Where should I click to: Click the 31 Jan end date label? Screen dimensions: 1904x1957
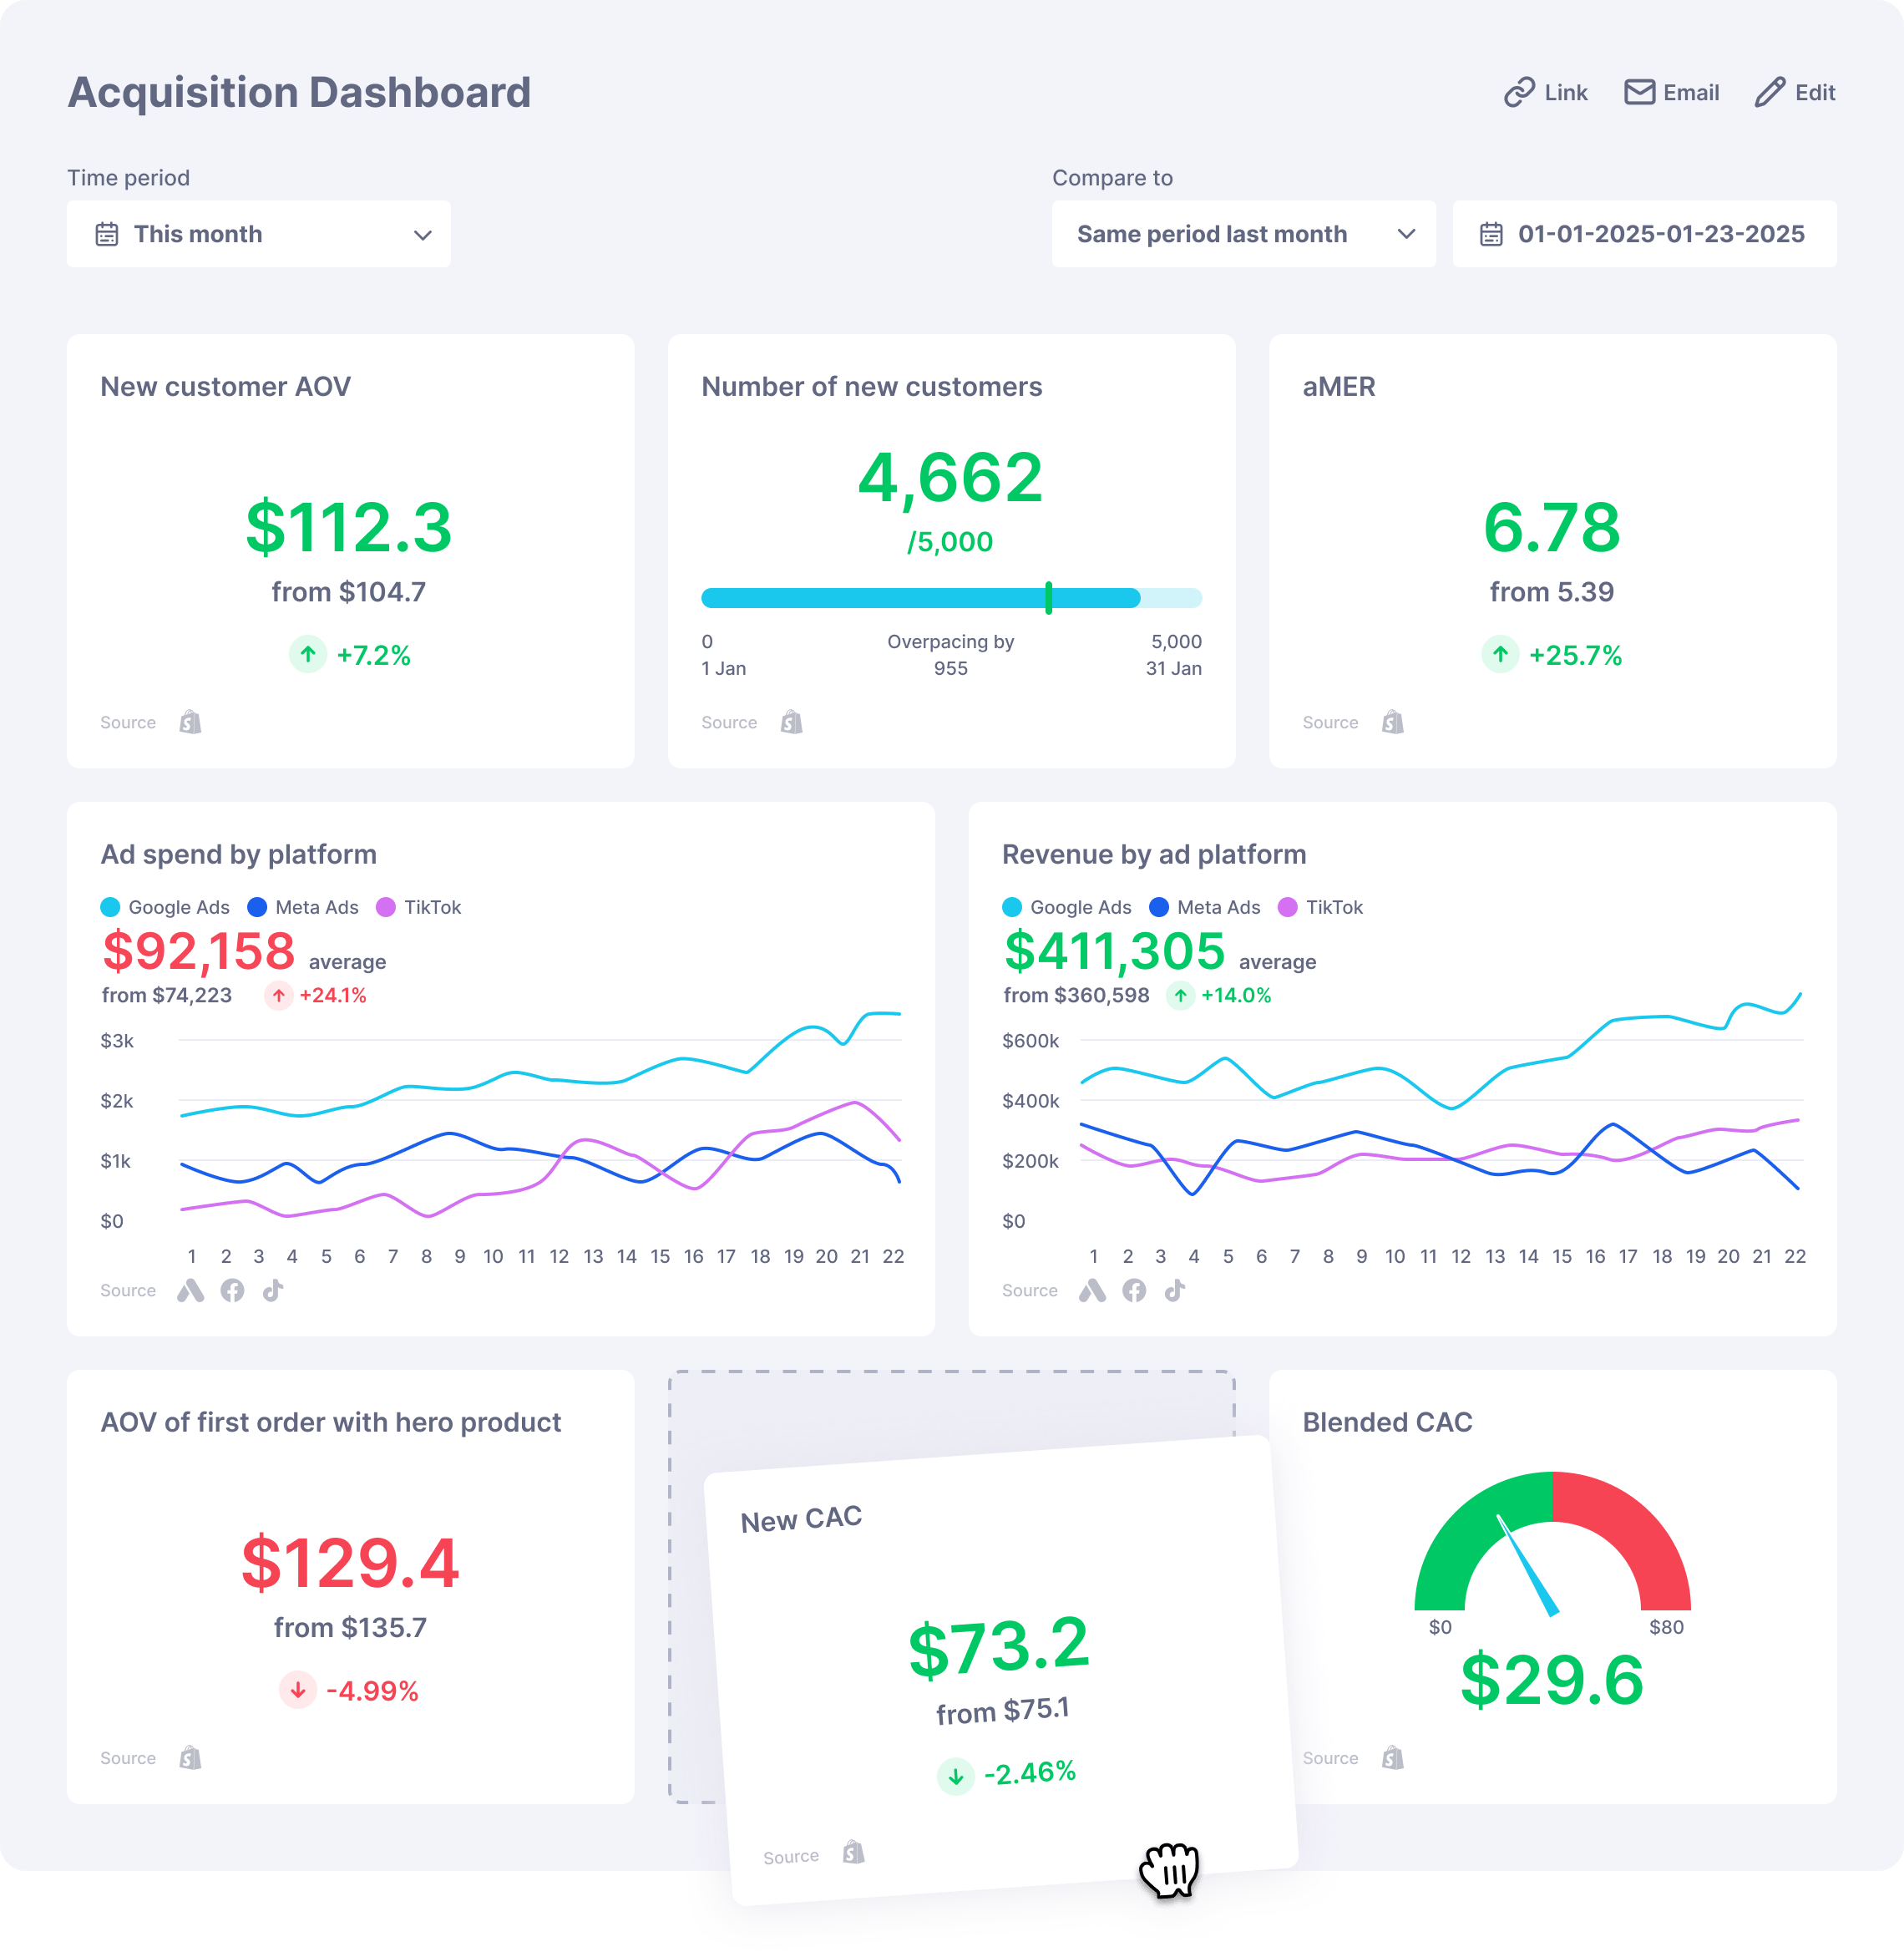tap(1173, 668)
